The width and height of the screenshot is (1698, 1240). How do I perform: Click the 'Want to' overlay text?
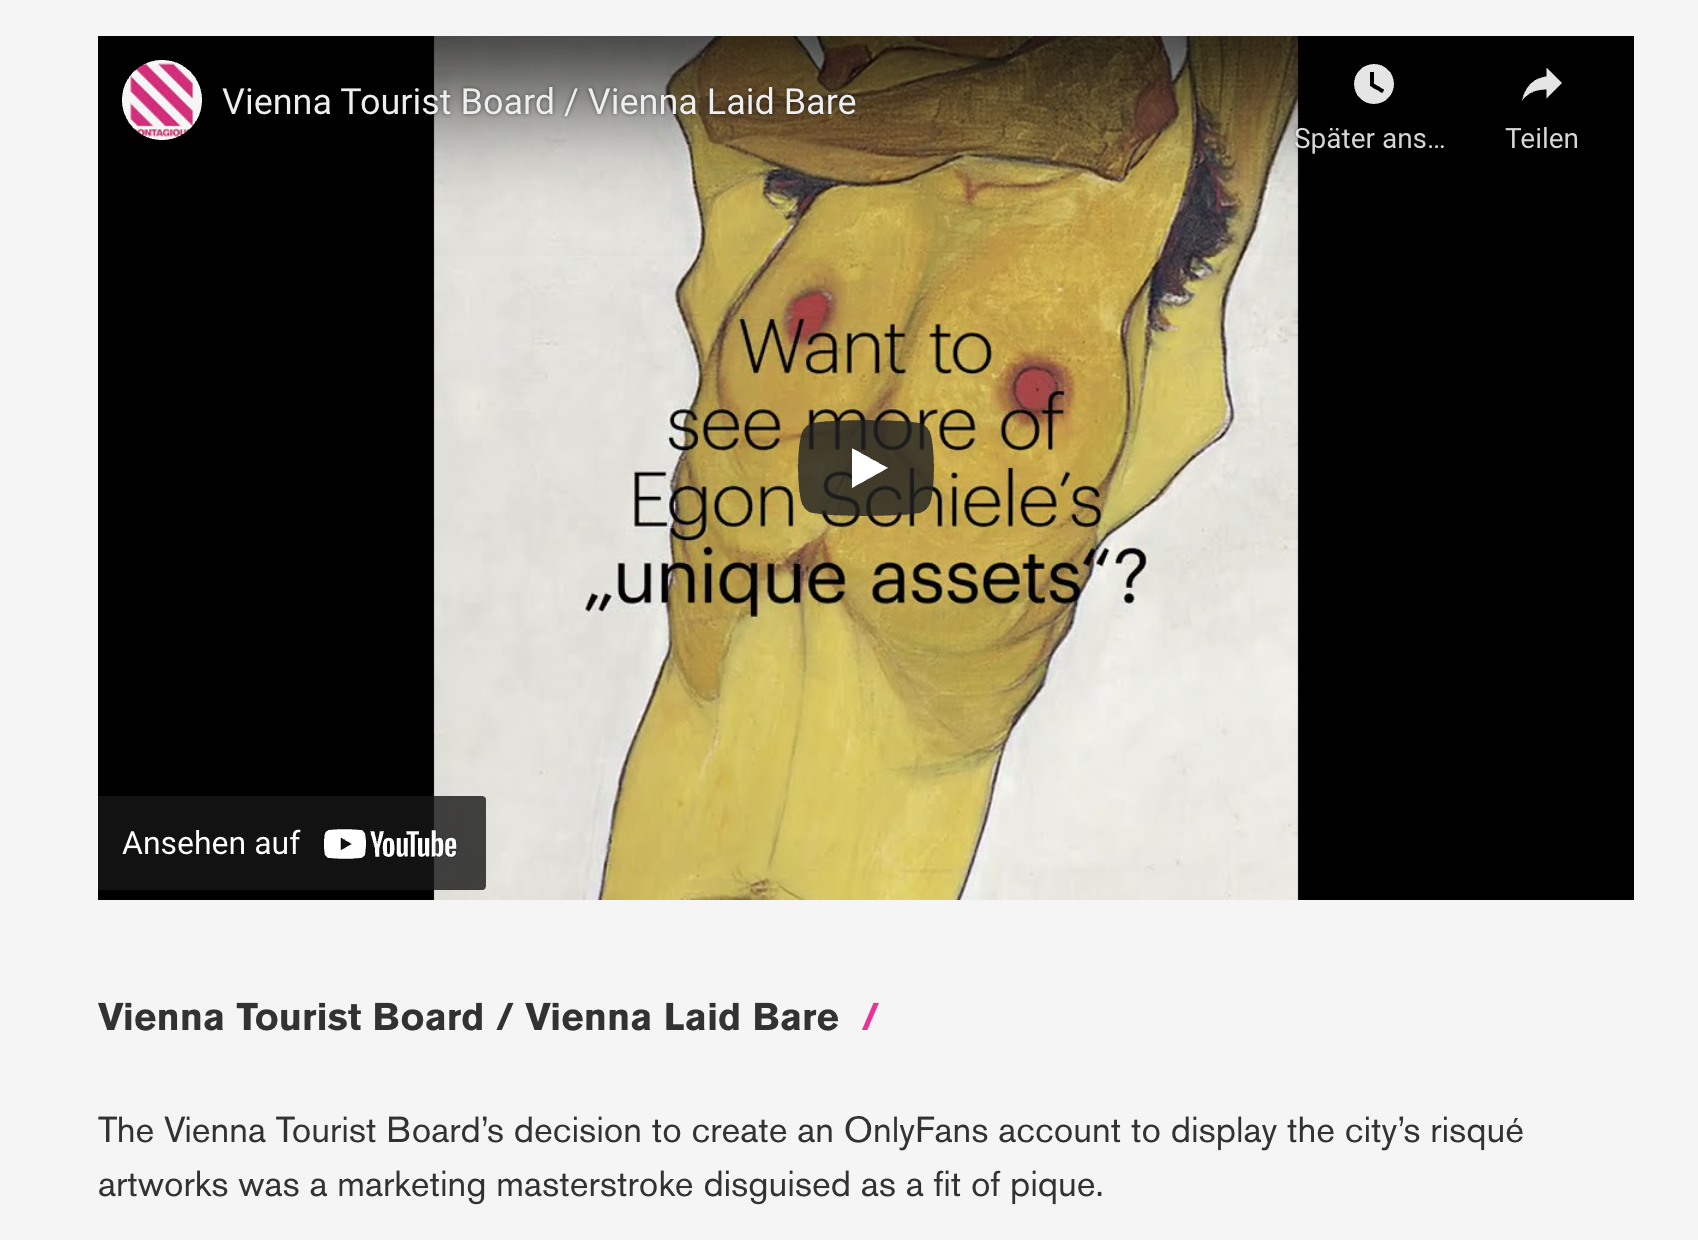click(866, 348)
